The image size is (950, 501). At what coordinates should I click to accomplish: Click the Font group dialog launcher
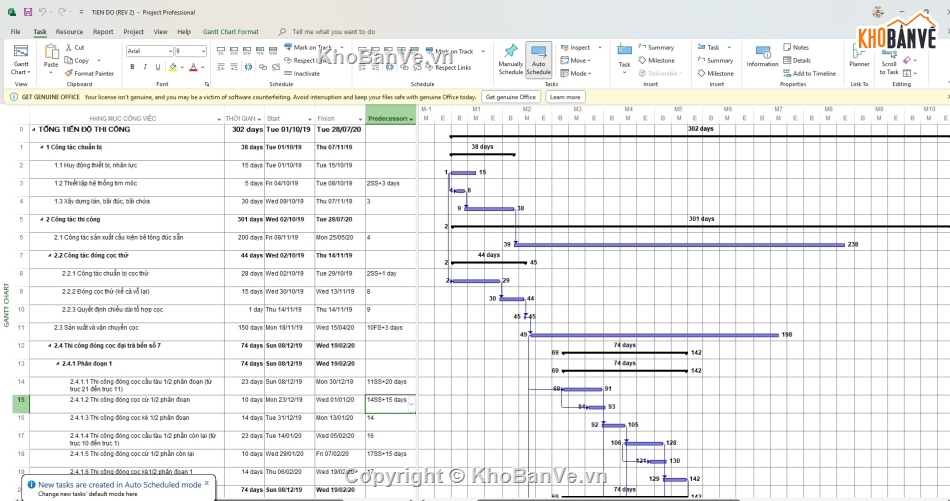207,84
